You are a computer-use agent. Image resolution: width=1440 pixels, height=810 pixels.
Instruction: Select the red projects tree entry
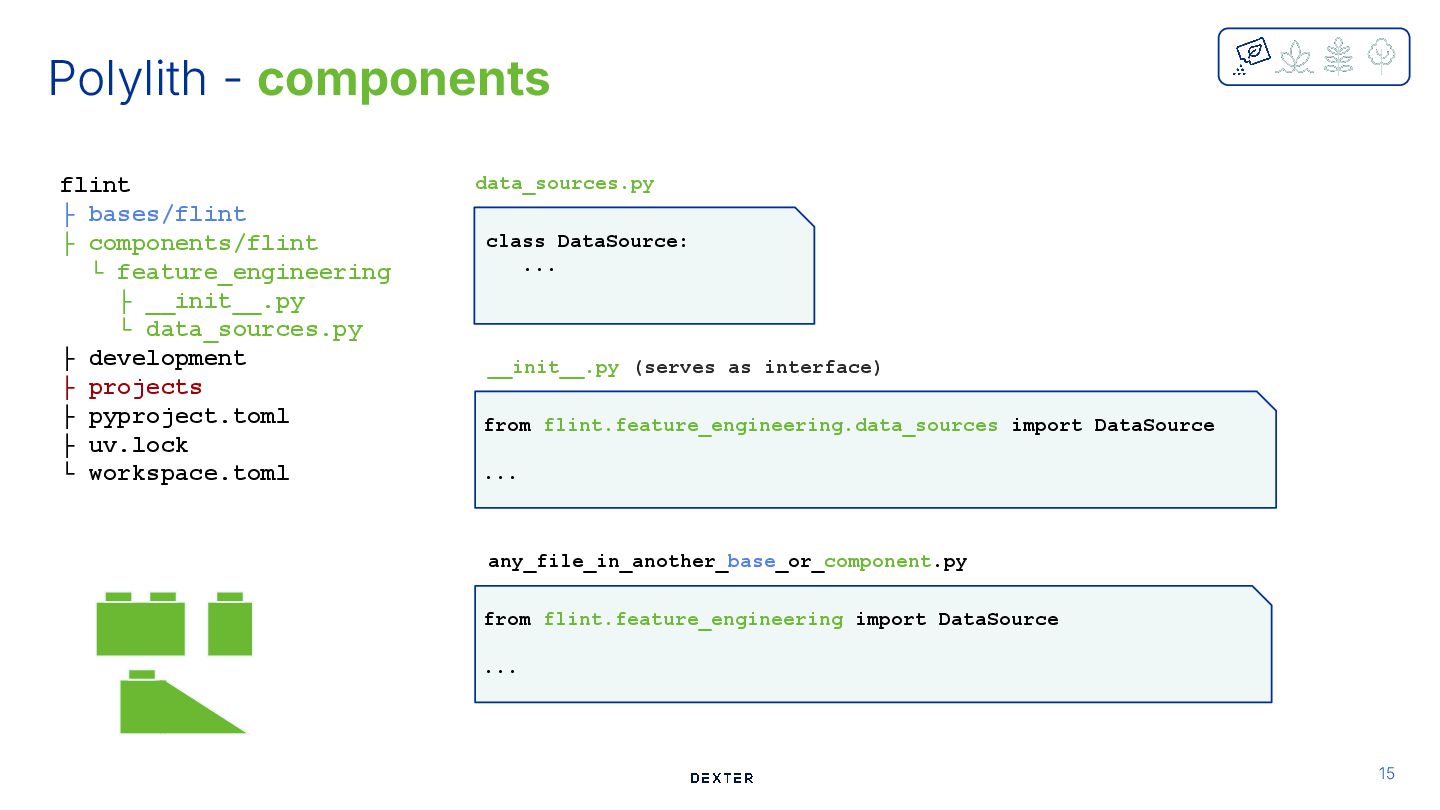145,387
